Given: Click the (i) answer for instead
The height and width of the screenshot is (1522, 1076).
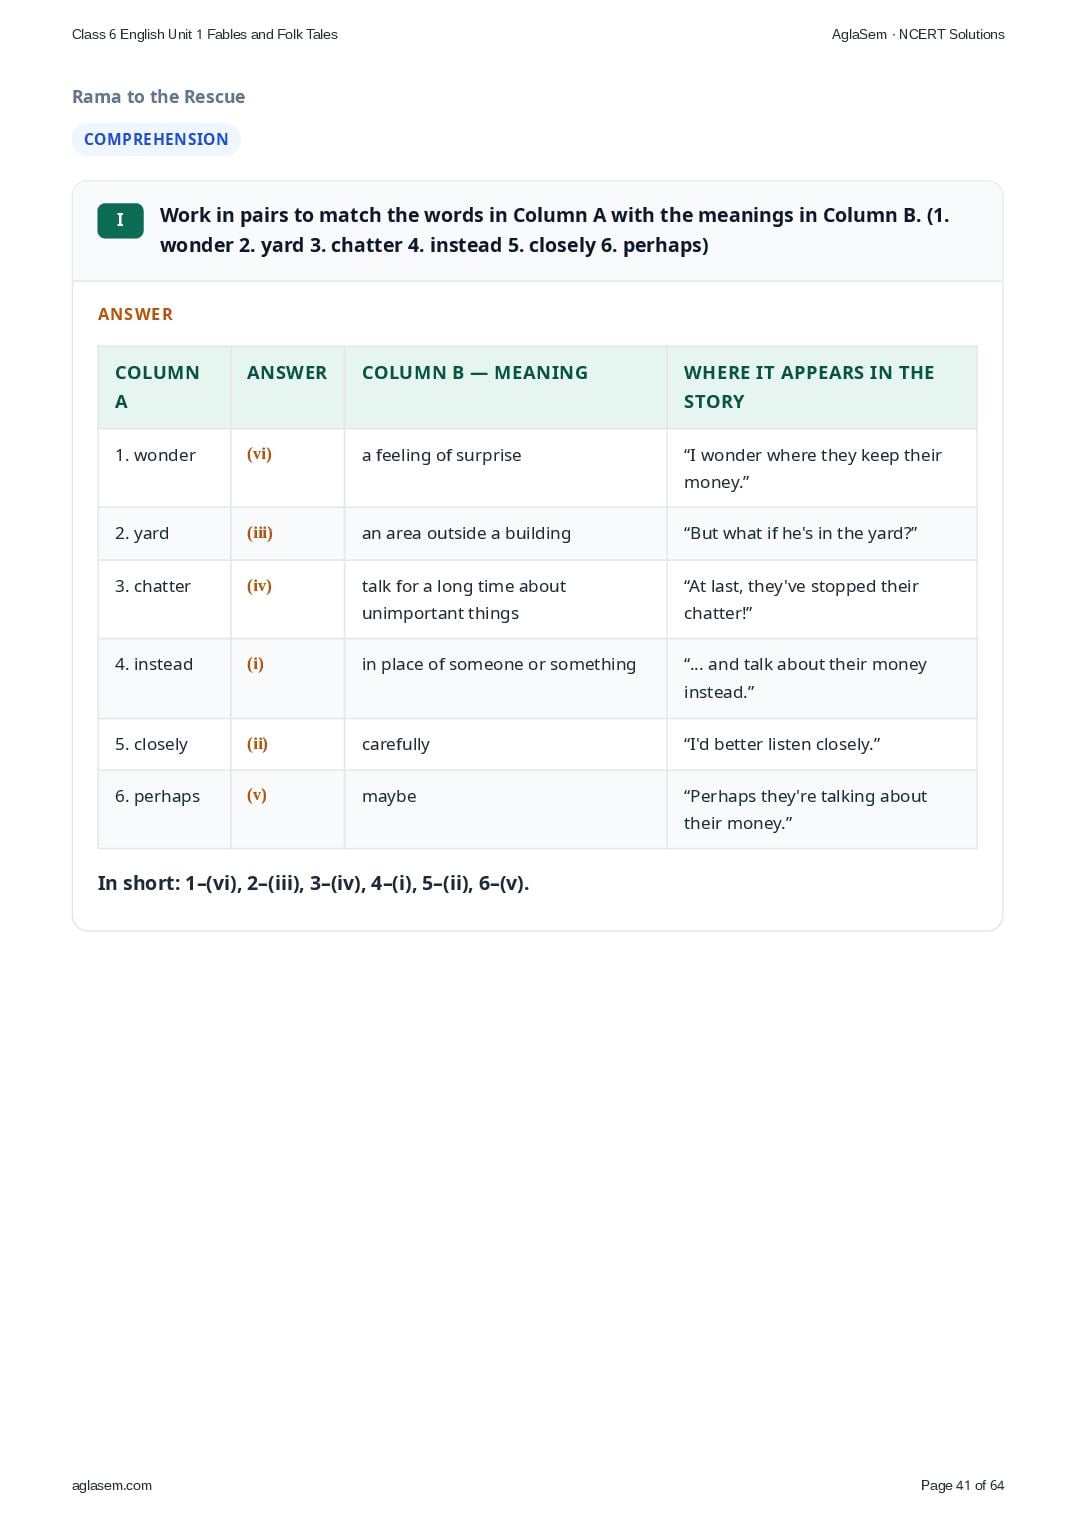Looking at the screenshot, I should tap(255, 664).
